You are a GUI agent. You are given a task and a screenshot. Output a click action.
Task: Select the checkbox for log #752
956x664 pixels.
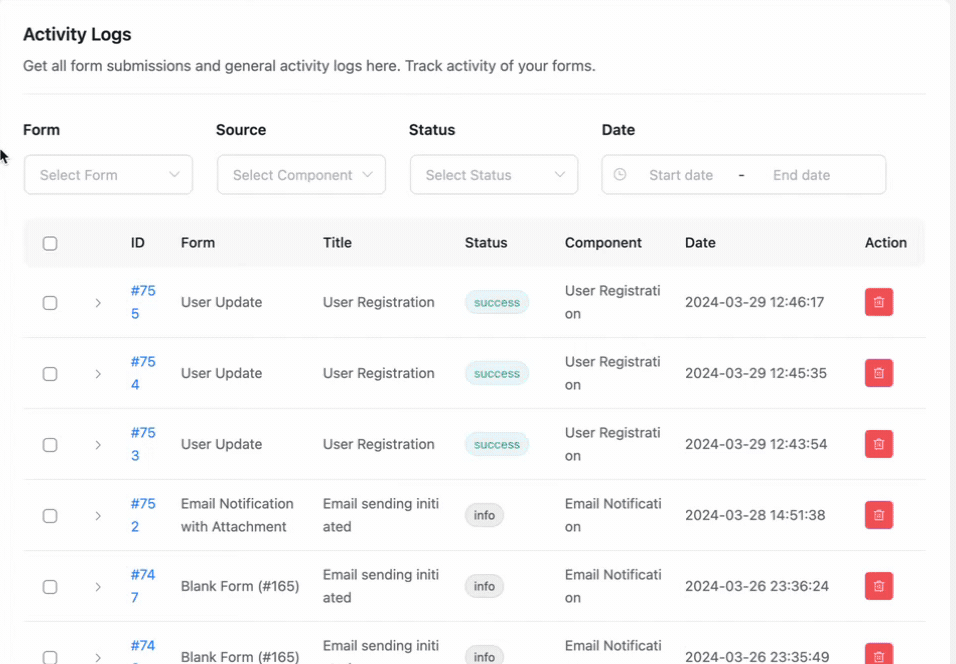coord(50,516)
